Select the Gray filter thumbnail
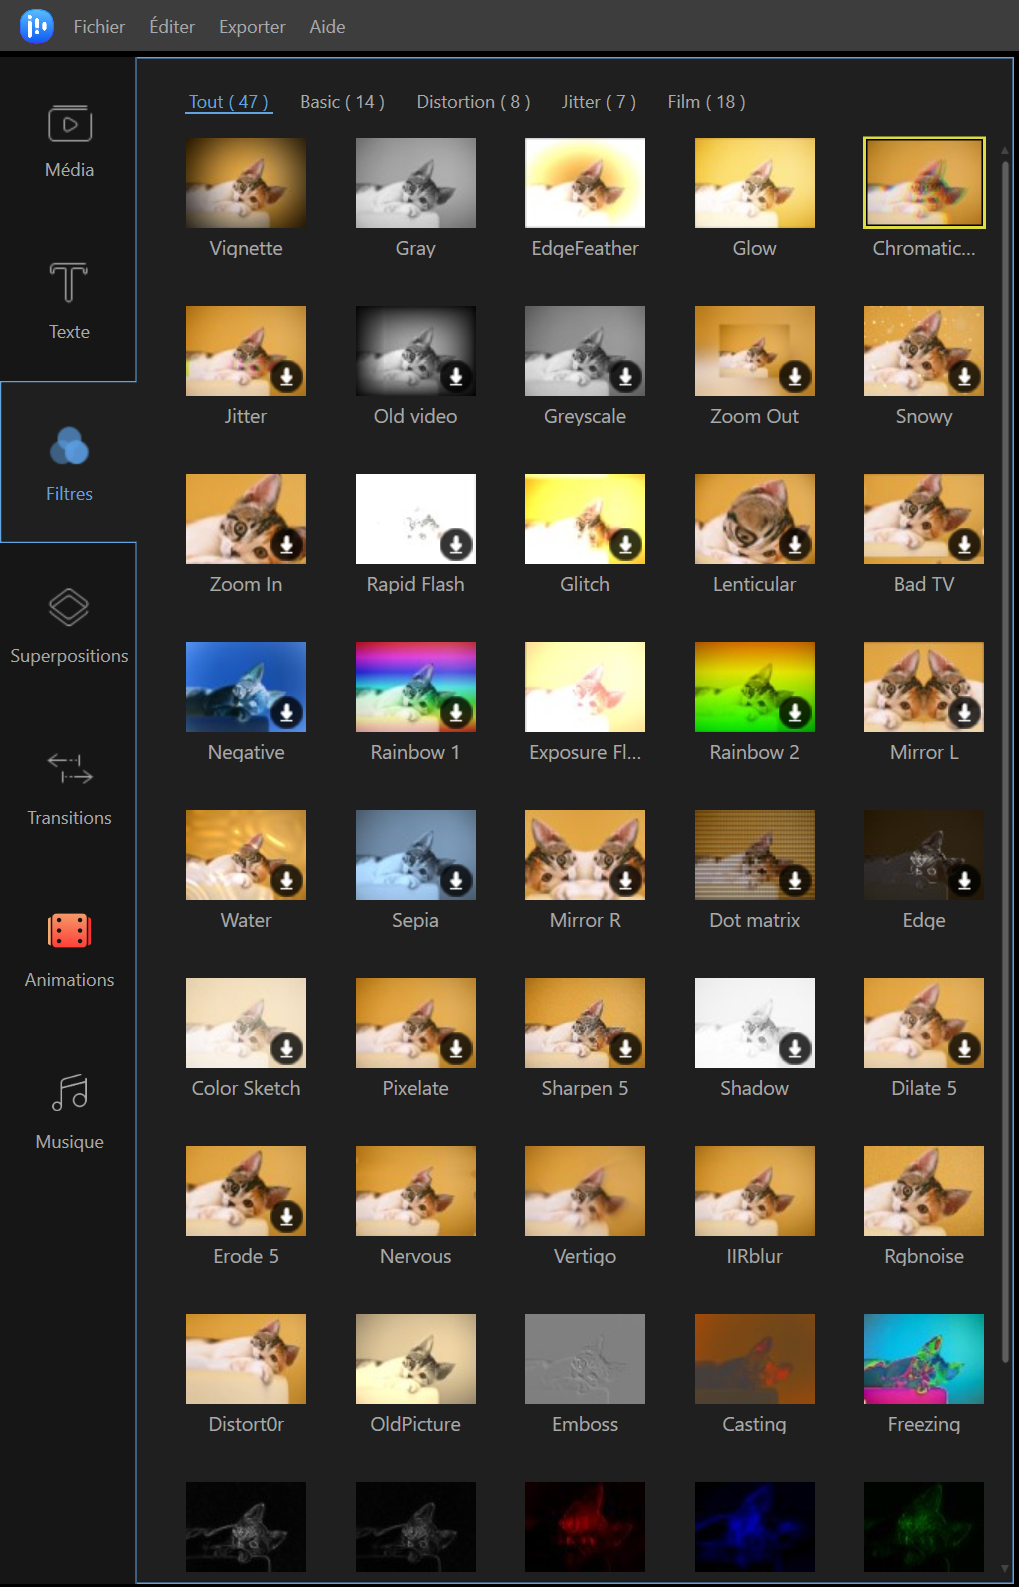Viewport: 1019px width, 1587px height. coord(416,183)
